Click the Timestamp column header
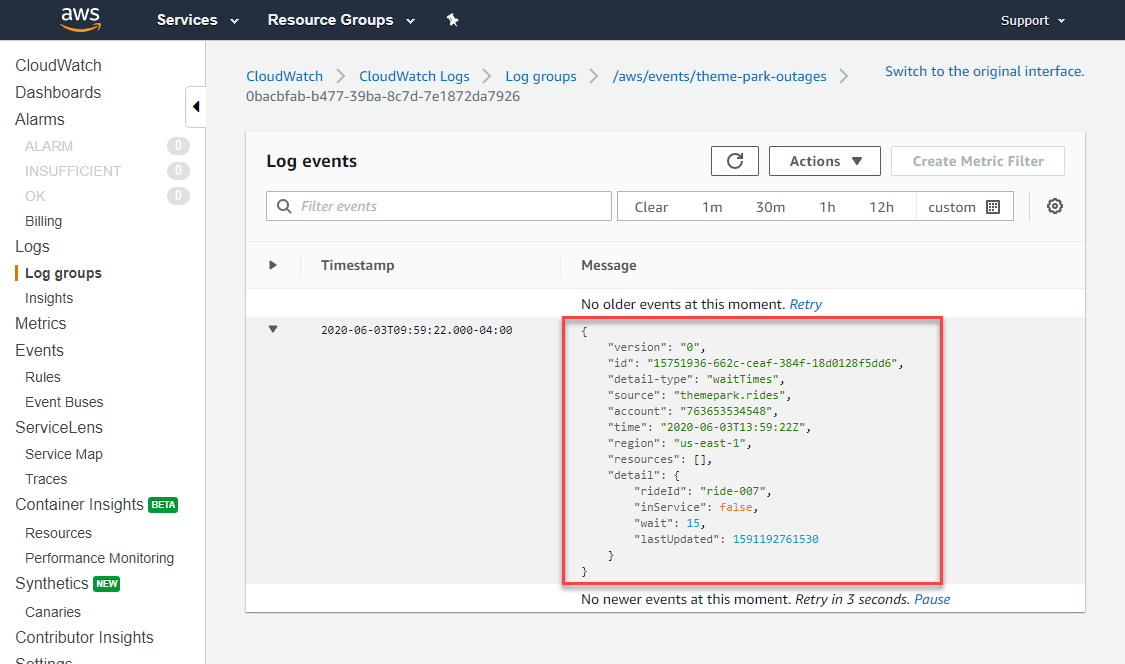Screen dimensions: 1125x664 click(x=357, y=265)
